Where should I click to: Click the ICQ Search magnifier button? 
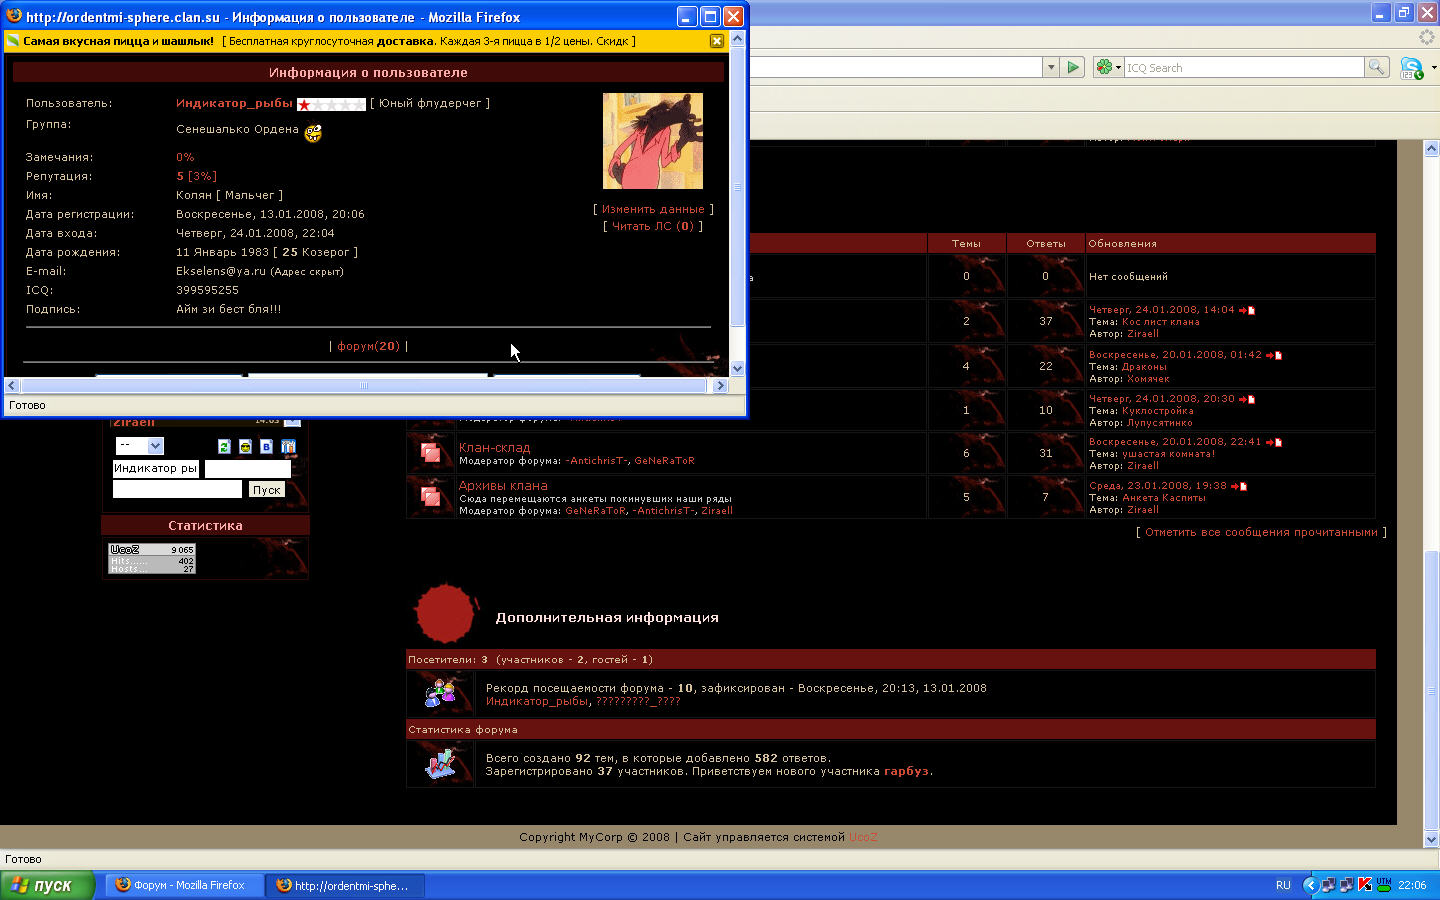tap(1377, 67)
